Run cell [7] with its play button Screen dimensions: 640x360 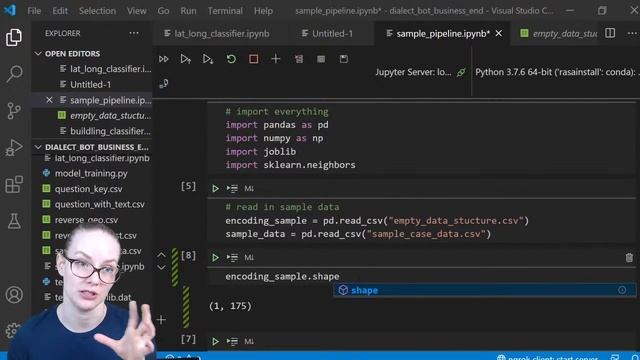pyautogui.click(x=215, y=341)
